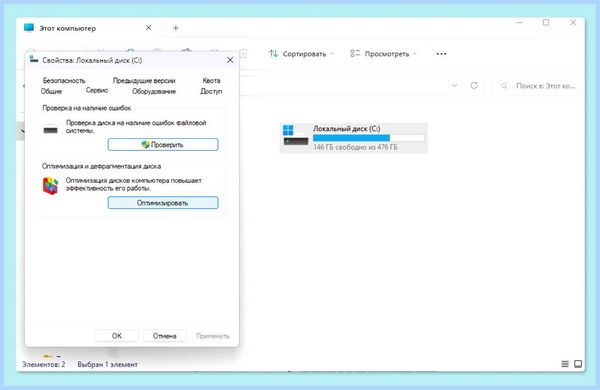Refresh the Explorer folder view
The width and height of the screenshot is (600, 390).
pos(474,85)
